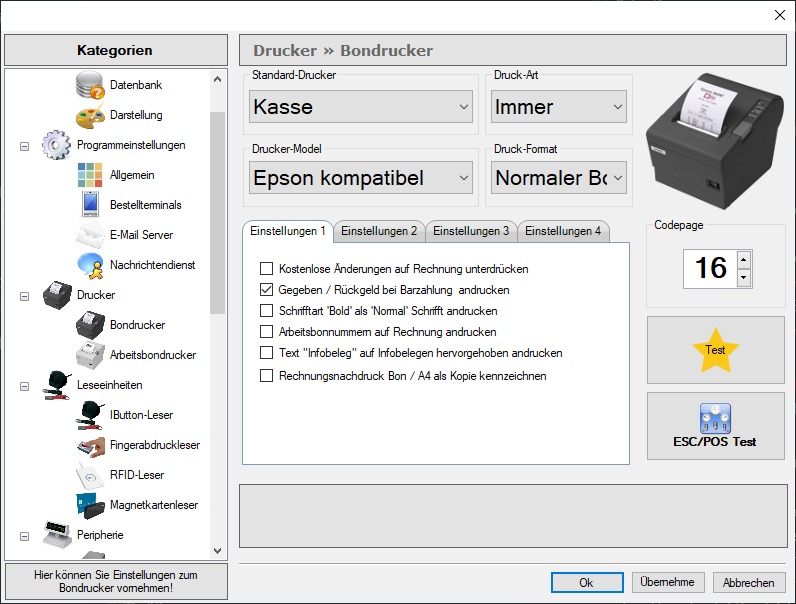The image size is (796, 604).
Task: Switch to the Einstellungen 2 tab
Action: coord(379,231)
